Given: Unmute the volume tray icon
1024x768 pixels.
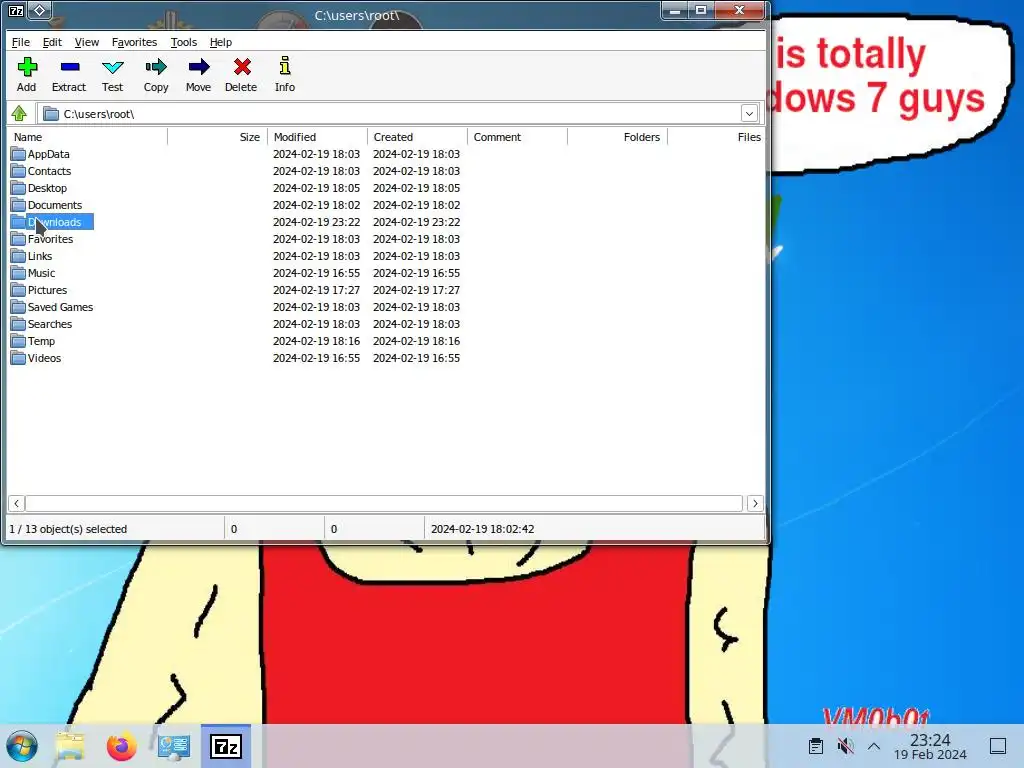Looking at the screenshot, I should point(845,746).
